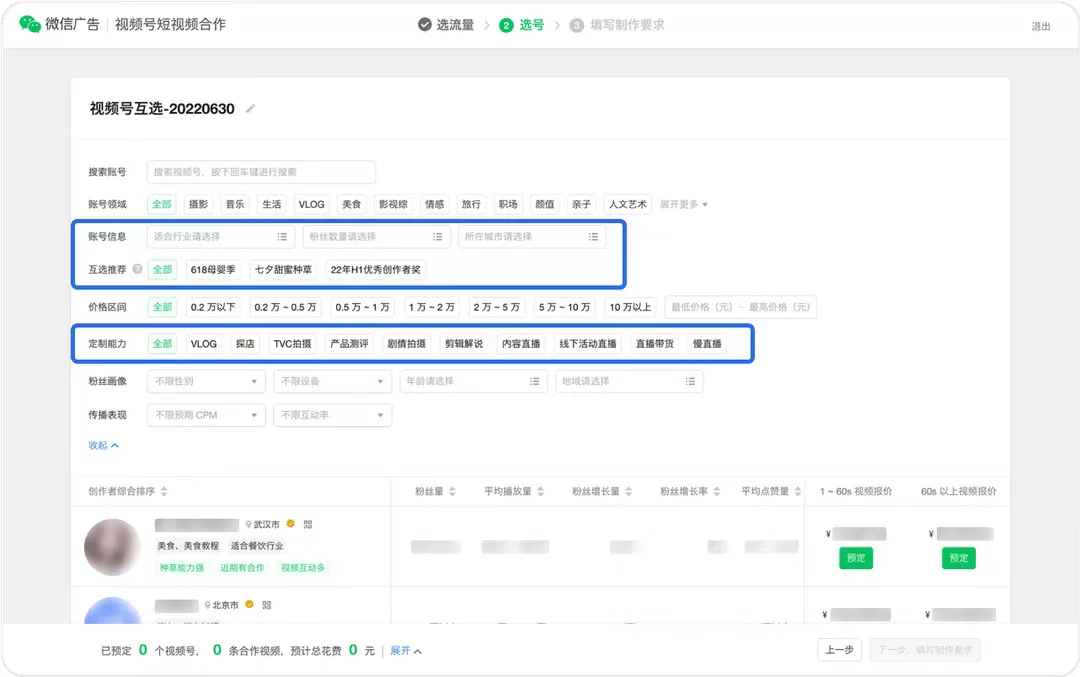
Task: Click the 搜索账号 search input field
Action: 260,171
